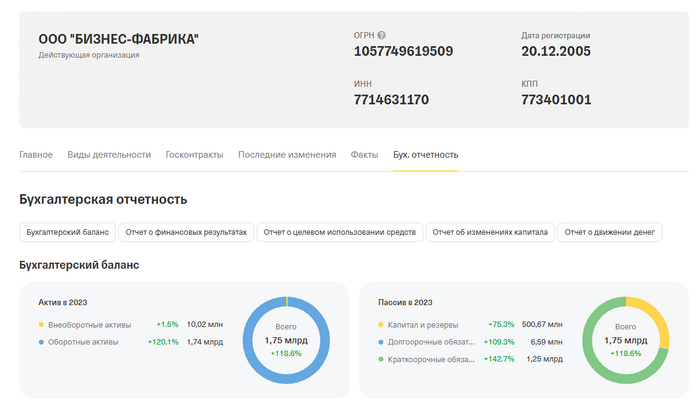Open the Главное tab
700x404 pixels.
tap(36, 155)
